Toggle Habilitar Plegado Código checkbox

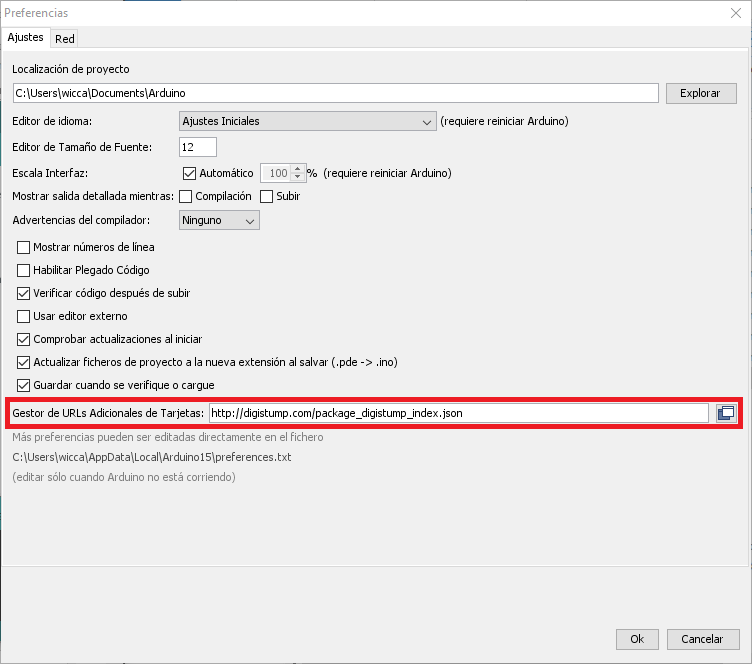coord(25,270)
